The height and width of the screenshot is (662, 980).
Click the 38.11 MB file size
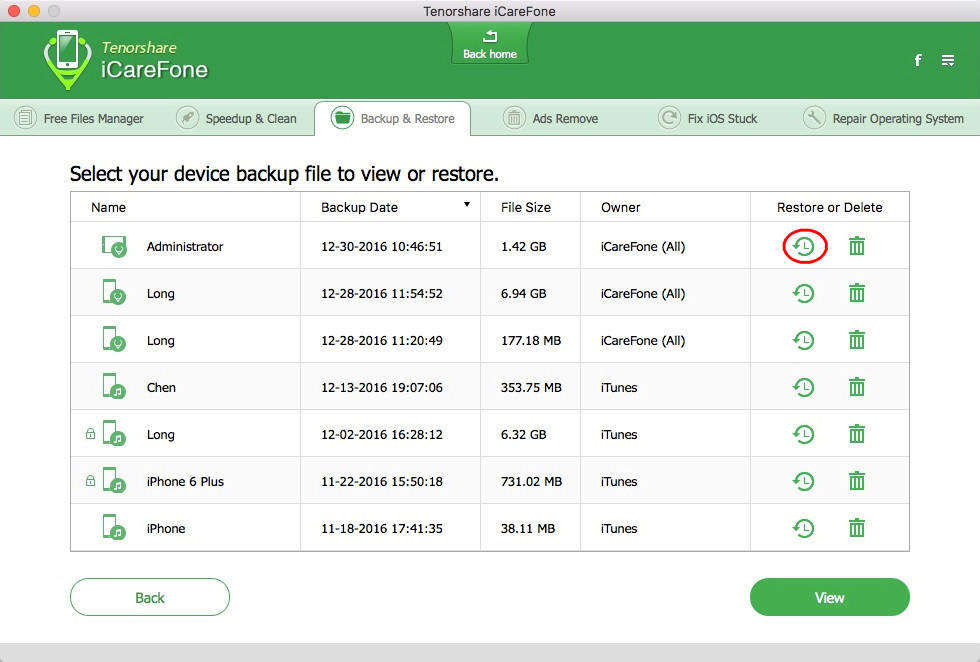[x=528, y=529]
